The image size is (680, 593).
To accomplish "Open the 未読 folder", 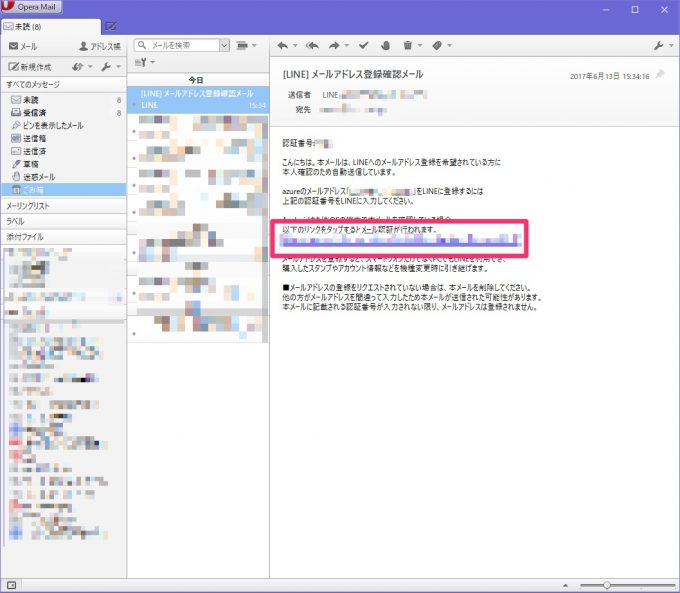I will (64, 100).
